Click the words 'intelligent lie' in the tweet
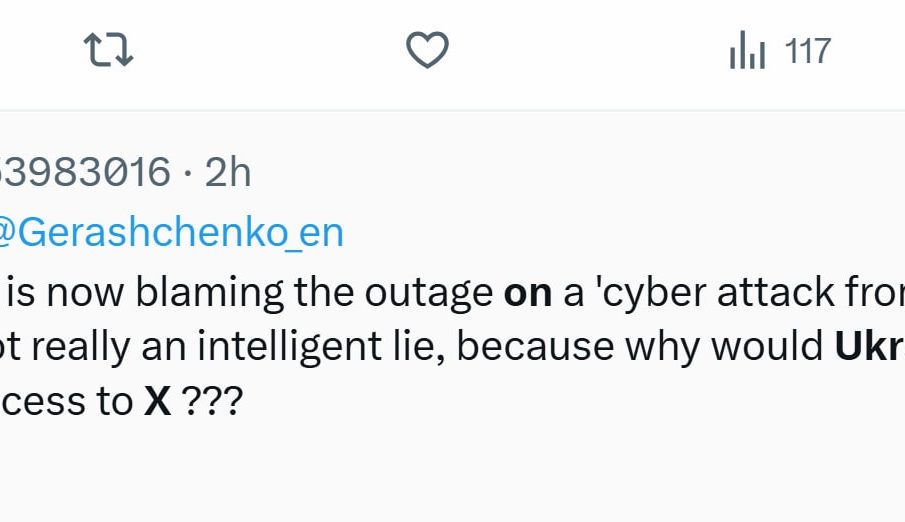 (x=321, y=346)
